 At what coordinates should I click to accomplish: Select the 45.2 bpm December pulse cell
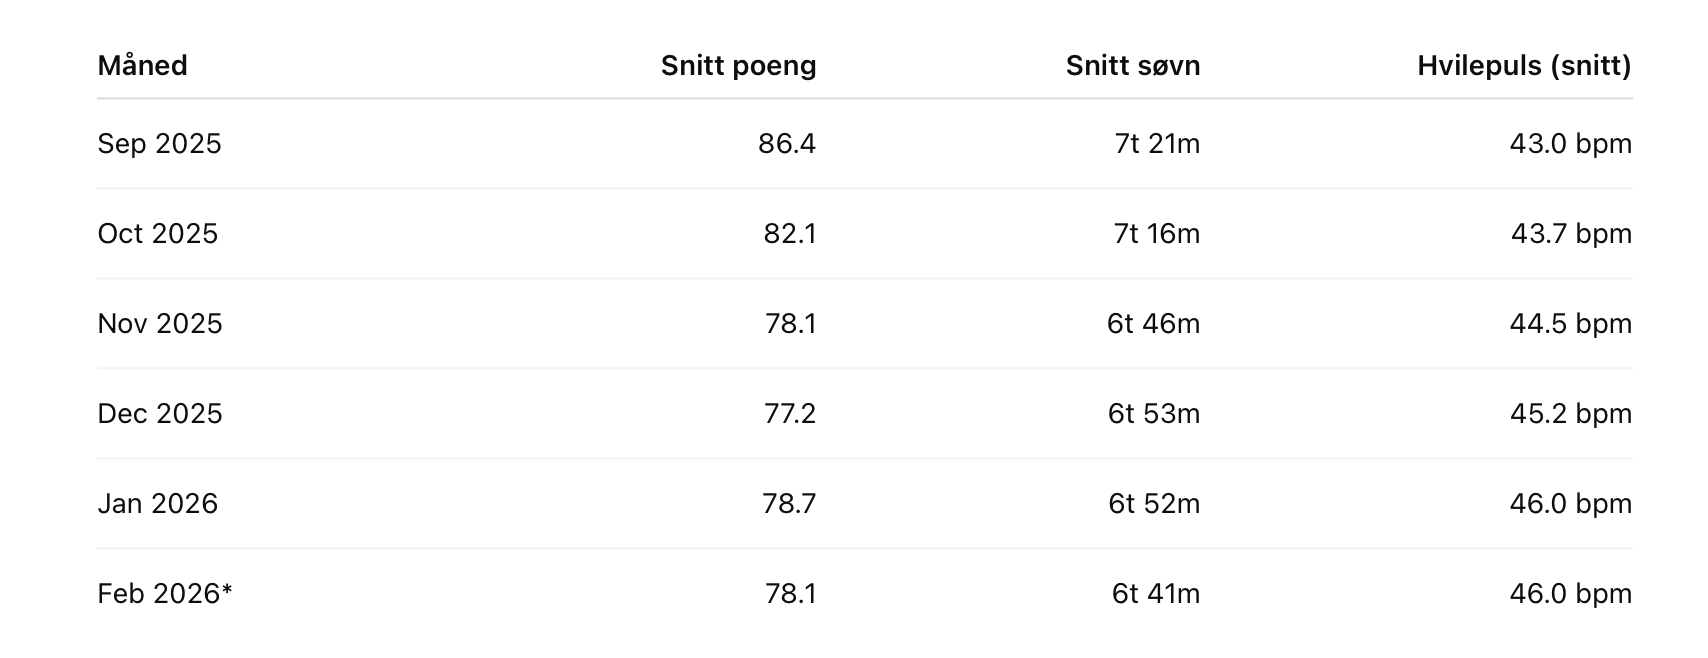1570,414
